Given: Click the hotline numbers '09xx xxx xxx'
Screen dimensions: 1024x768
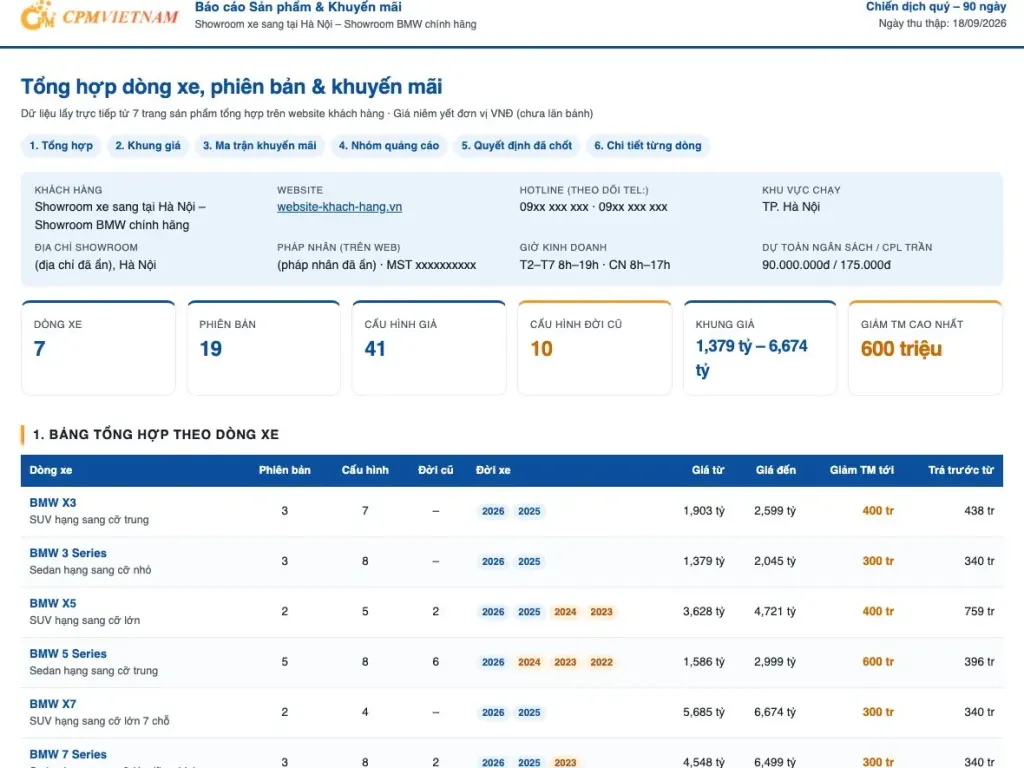Looking at the screenshot, I should 594,207.
